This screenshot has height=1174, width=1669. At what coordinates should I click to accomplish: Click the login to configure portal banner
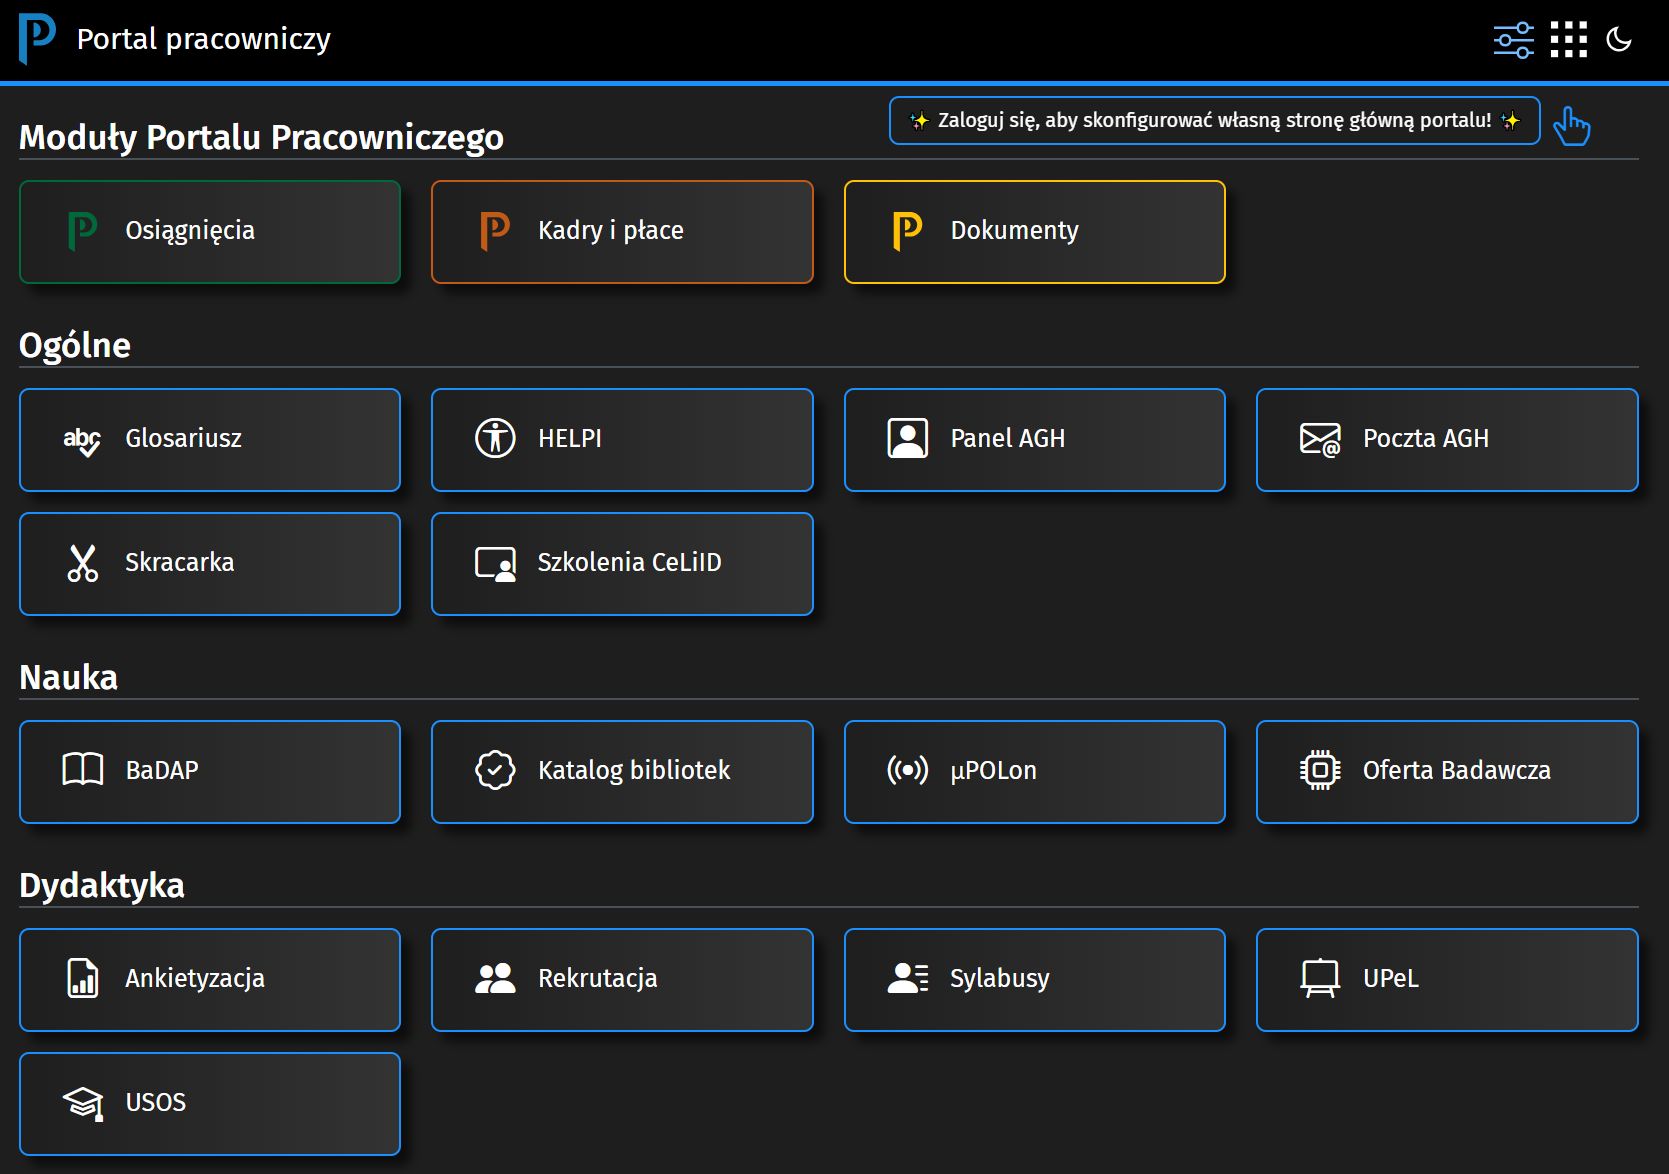coord(1213,121)
